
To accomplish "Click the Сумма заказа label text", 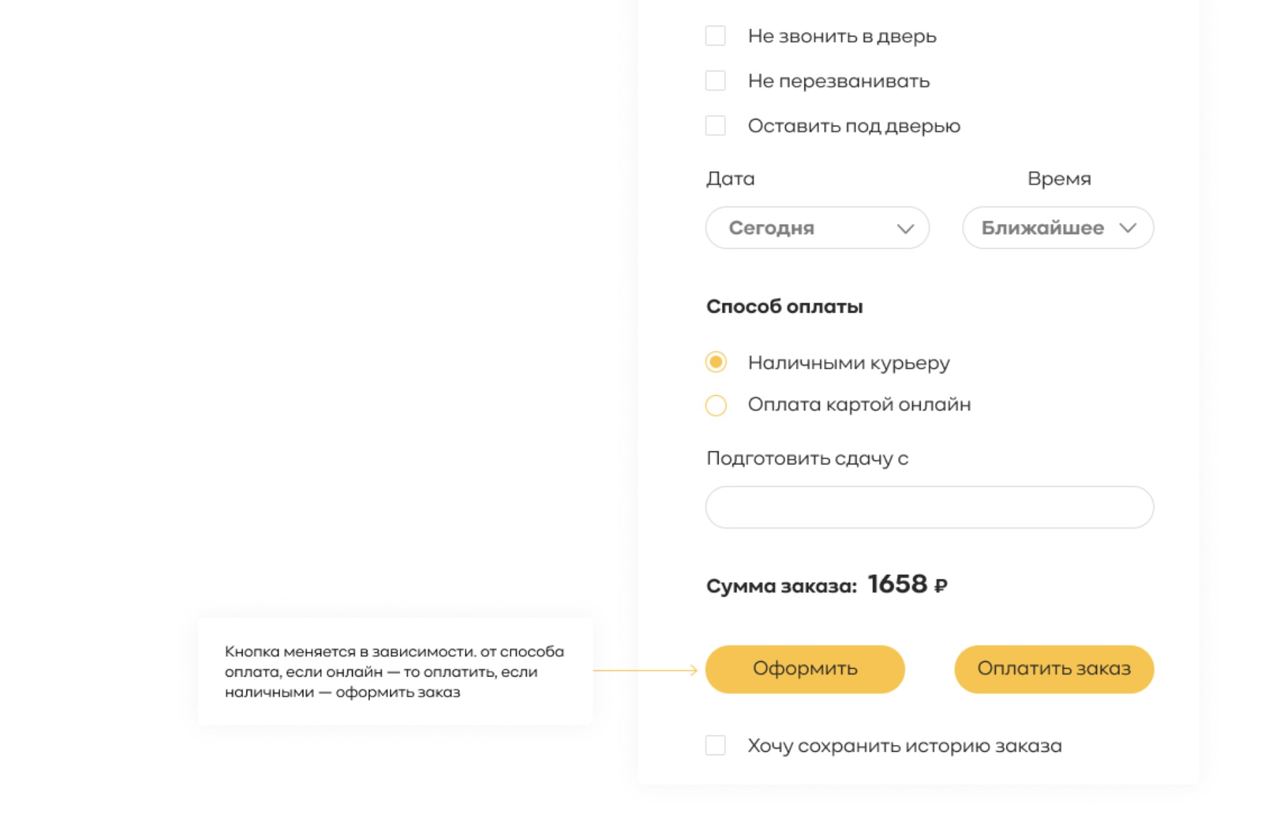I will tap(782, 587).
